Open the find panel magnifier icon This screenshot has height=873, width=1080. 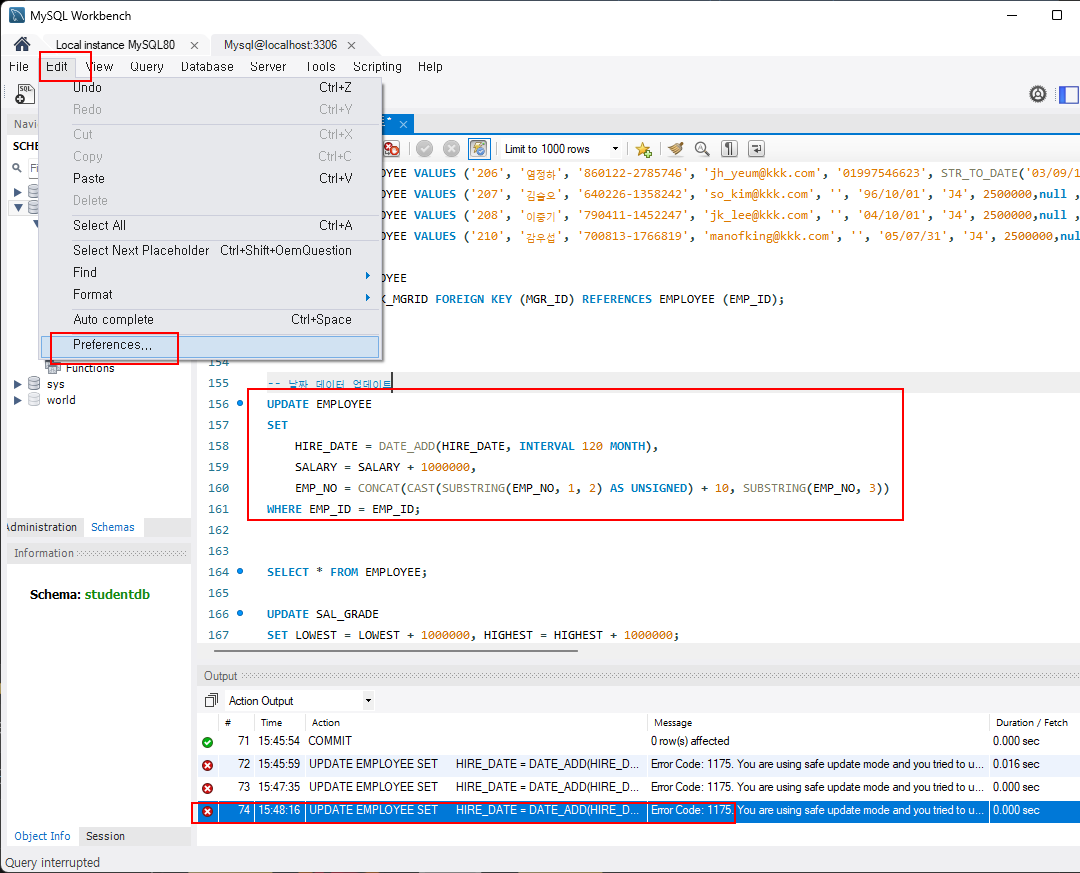tap(702, 149)
